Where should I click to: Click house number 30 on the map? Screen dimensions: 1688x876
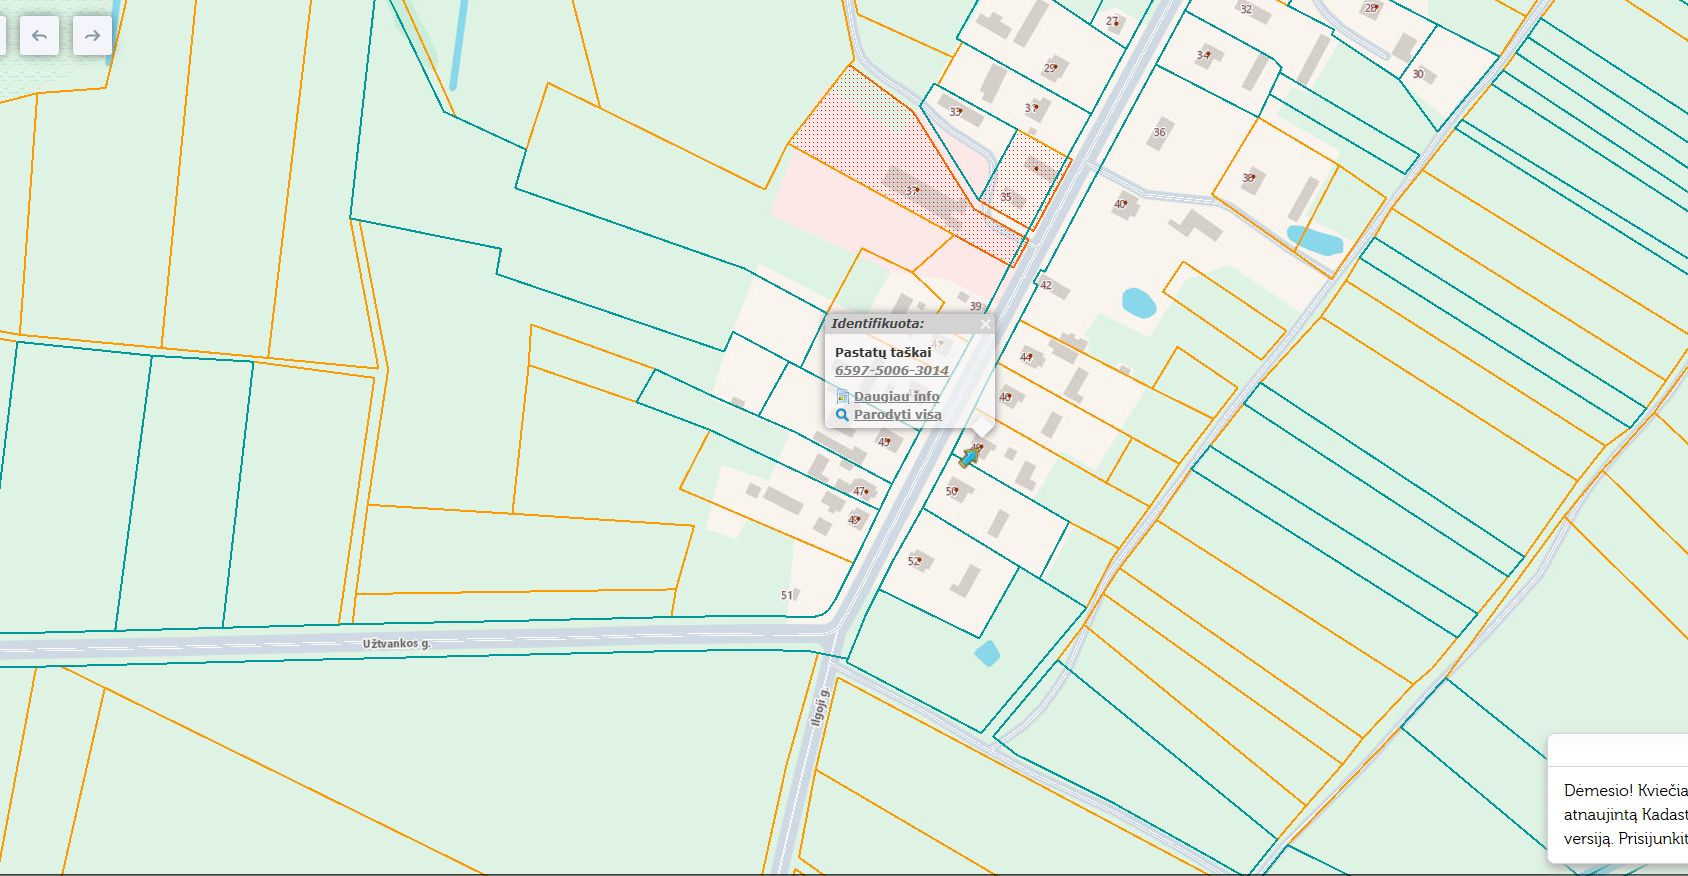pos(1418,74)
